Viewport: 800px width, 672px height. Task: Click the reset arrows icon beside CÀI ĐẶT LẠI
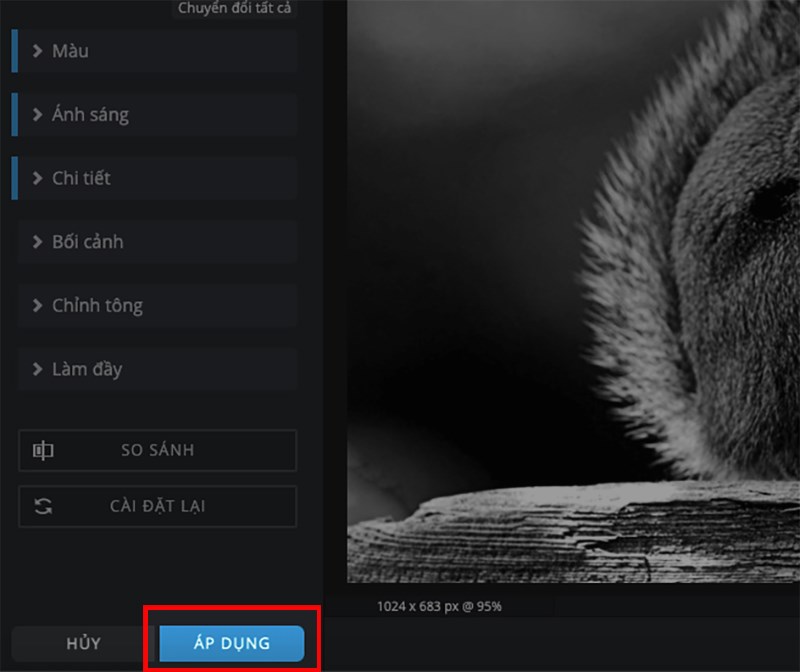[43, 507]
